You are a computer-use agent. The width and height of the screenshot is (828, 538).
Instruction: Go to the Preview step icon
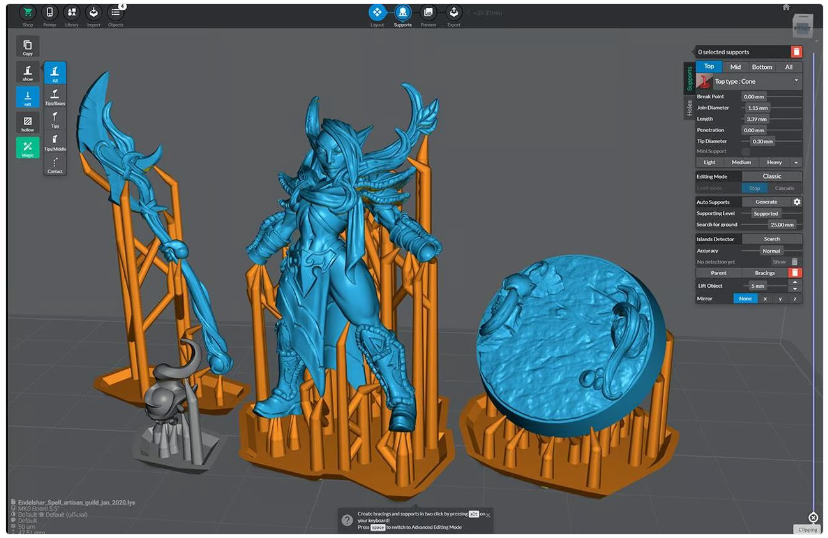tap(428, 13)
